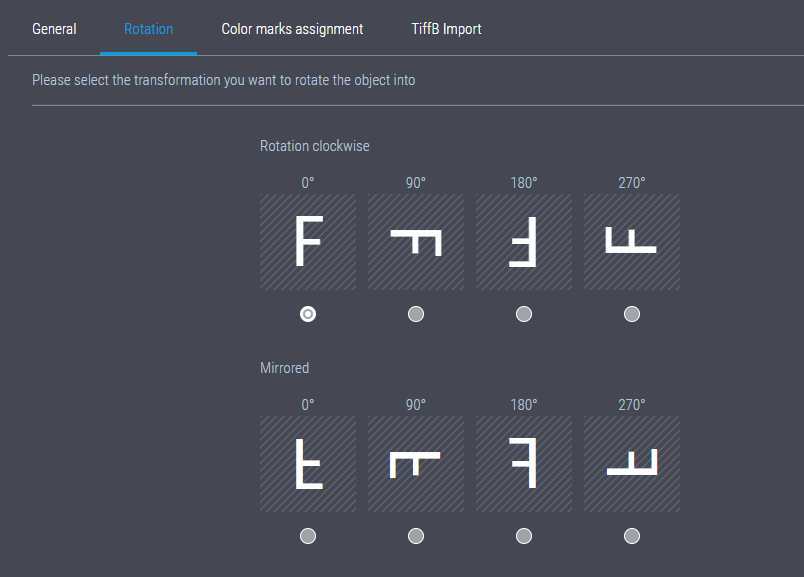Click the mirrored 90° preview image
Image resolution: width=804 pixels, height=577 pixels.
pos(415,463)
